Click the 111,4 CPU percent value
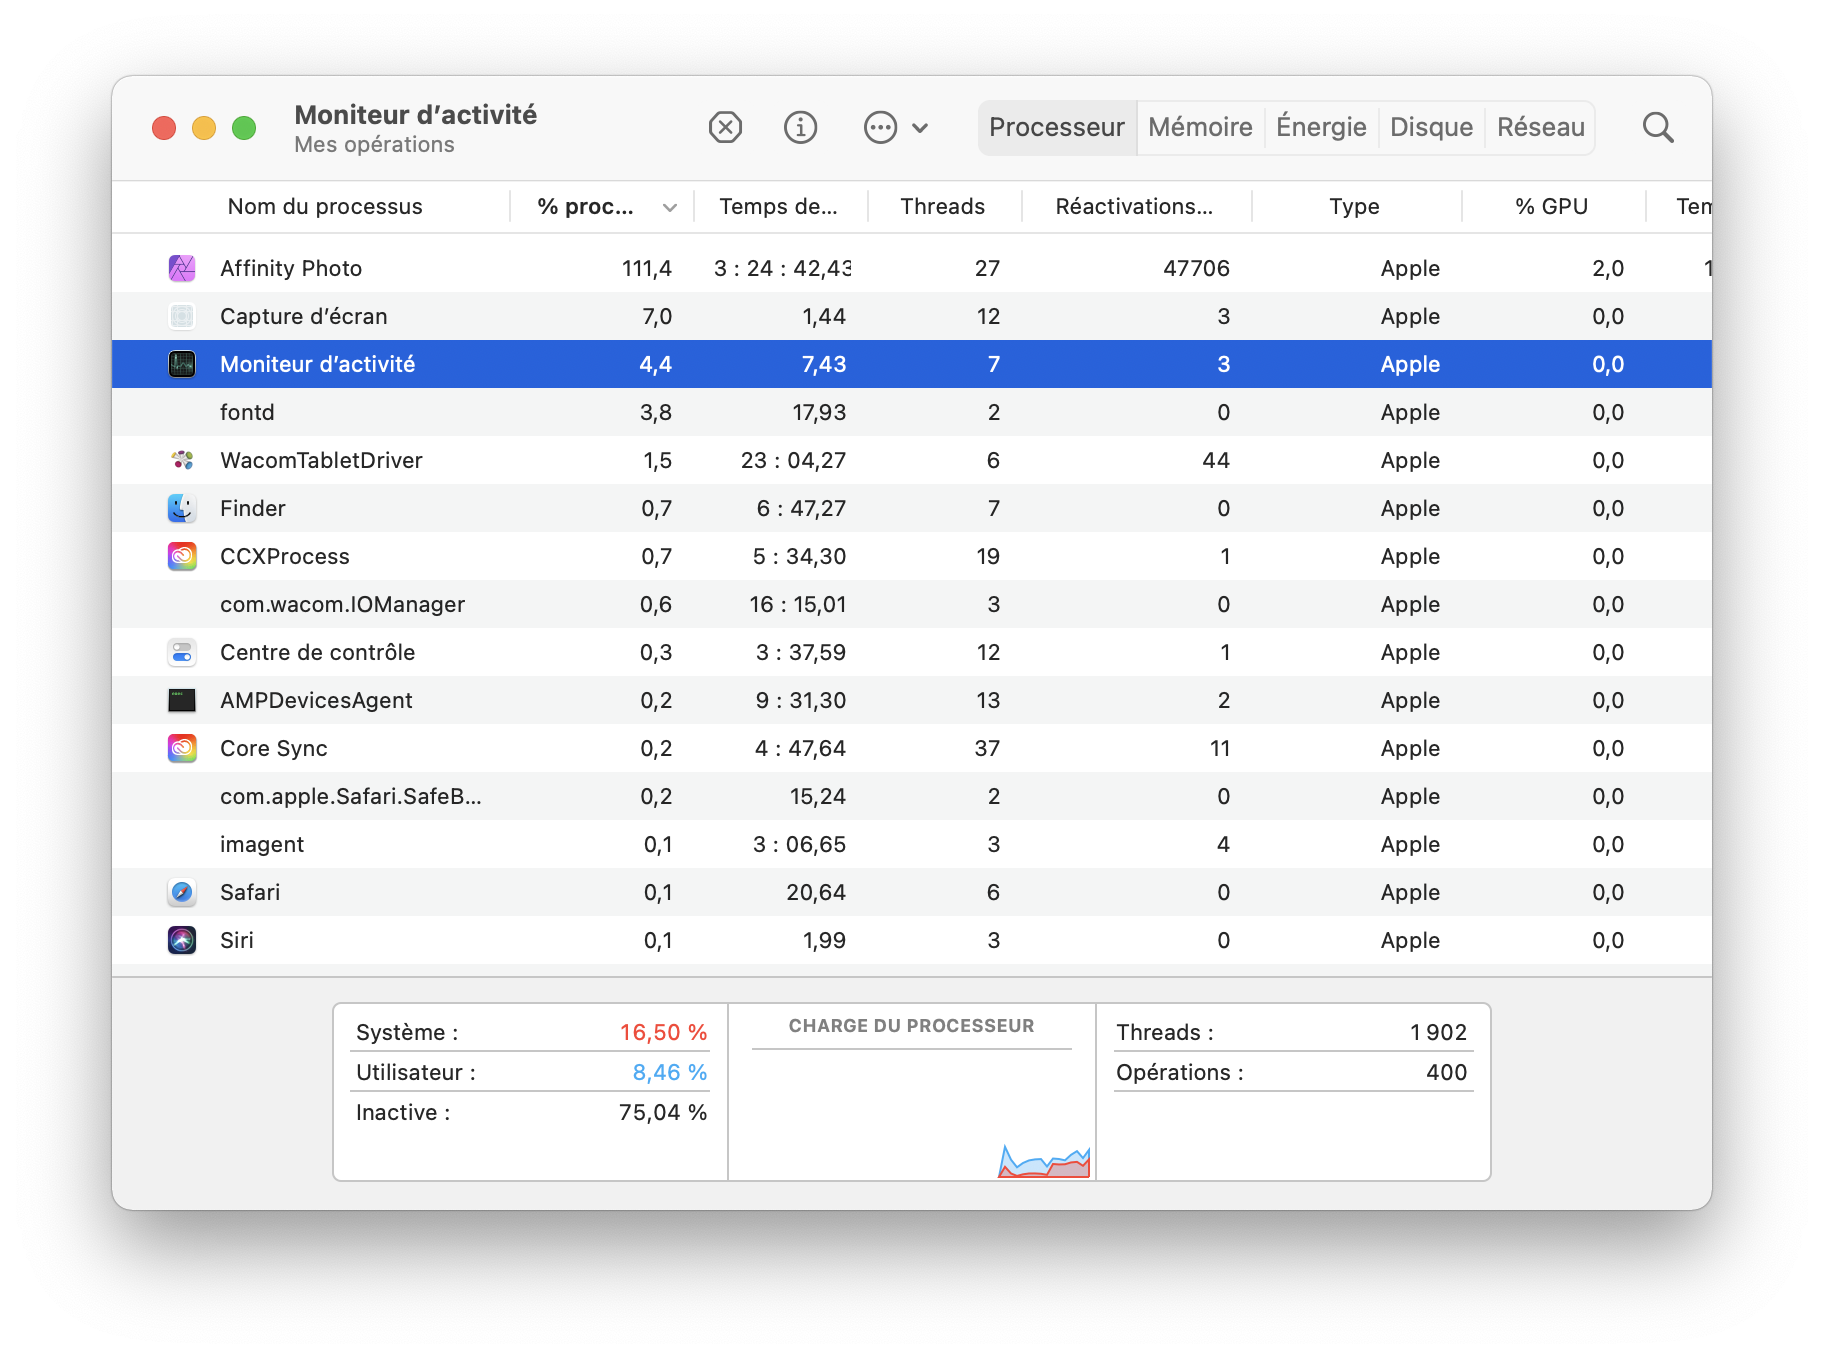Screen dimensions: 1824x1358 pyautogui.click(x=646, y=268)
